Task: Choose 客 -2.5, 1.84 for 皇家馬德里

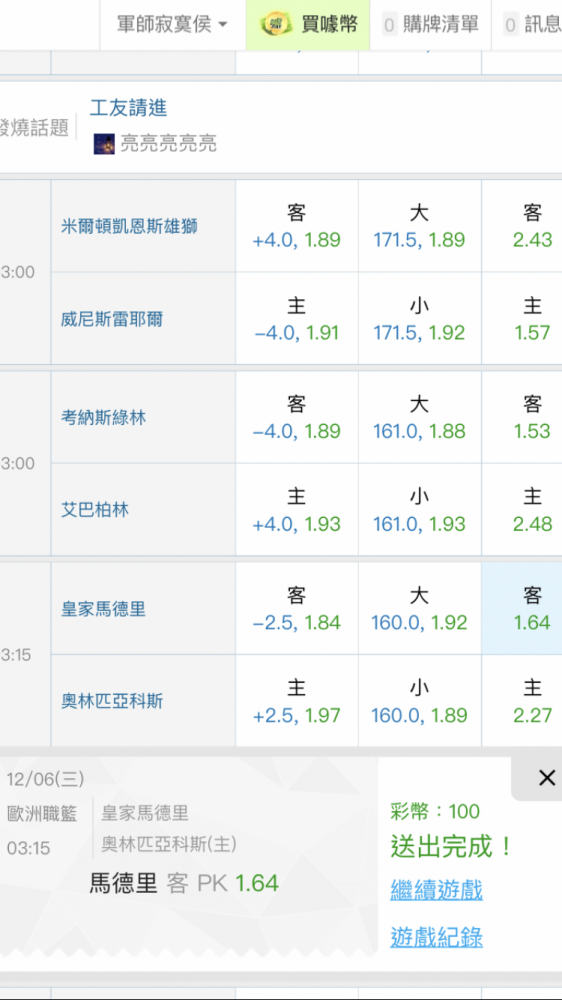Action: click(297, 608)
